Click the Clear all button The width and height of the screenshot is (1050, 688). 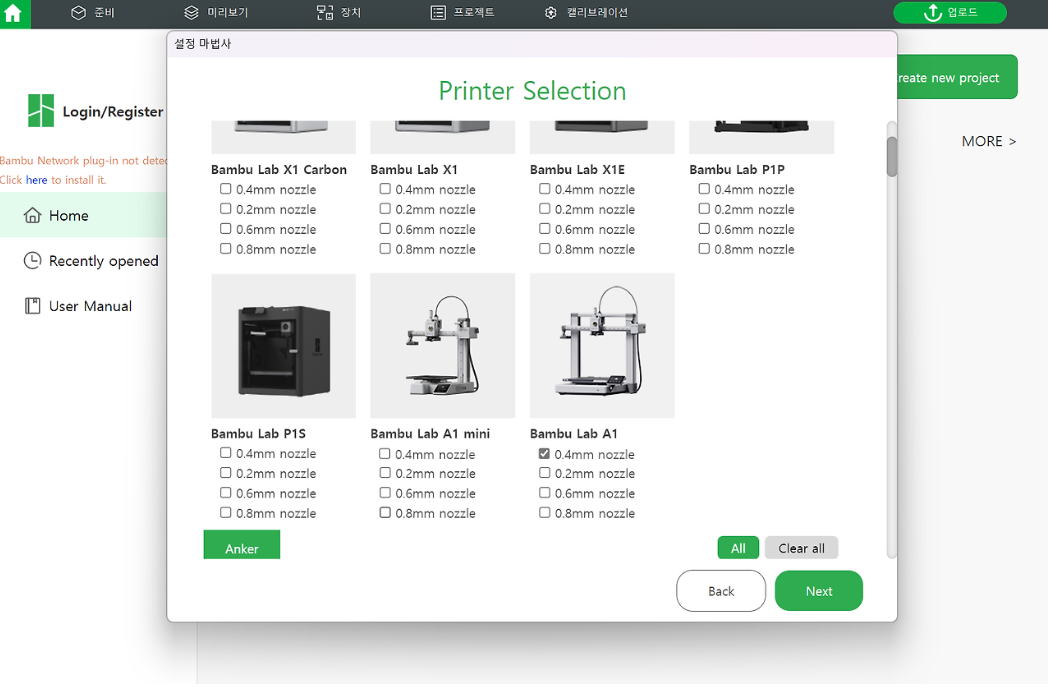[801, 548]
